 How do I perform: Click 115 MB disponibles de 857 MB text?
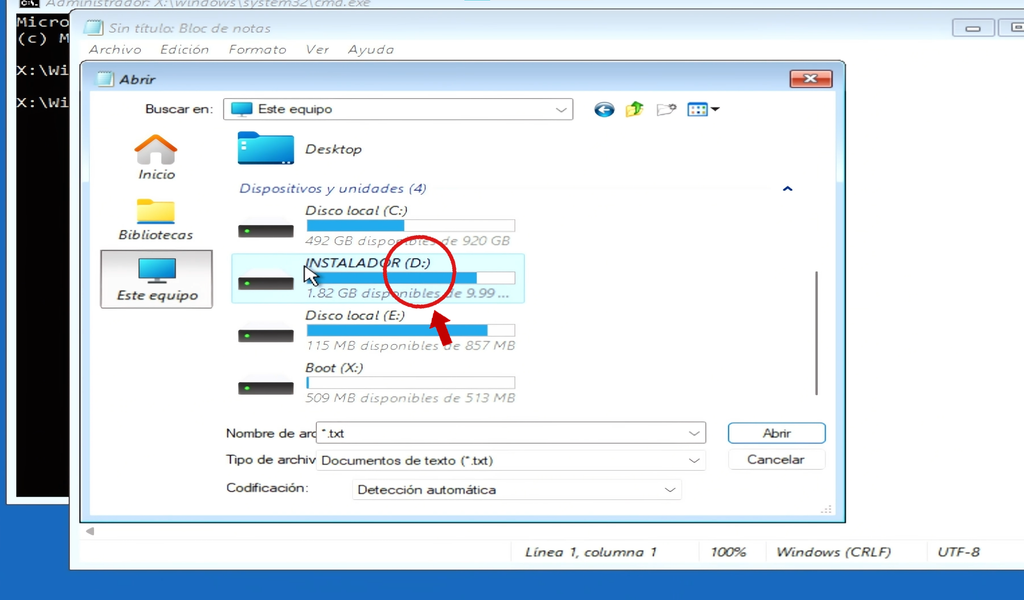click(410, 346)
